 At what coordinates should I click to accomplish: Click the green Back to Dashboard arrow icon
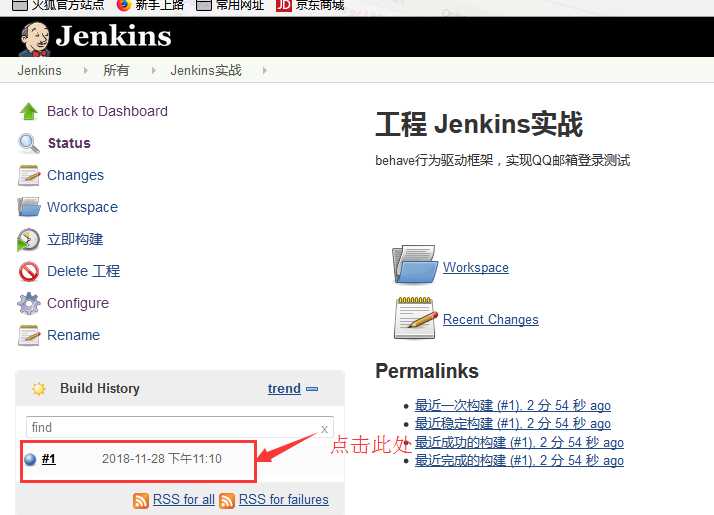pyautogui.click(x=29, y=112)
